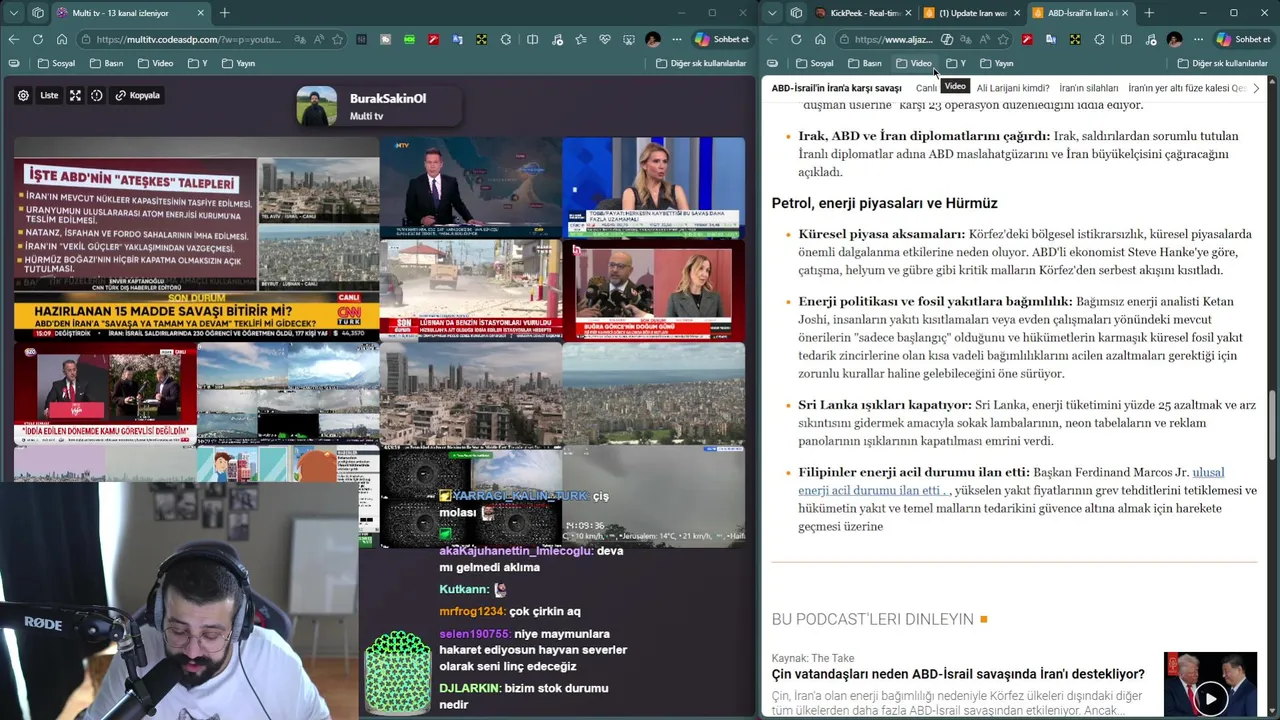Open extensions puzzle icon in right browser
Screen dimensions: 1280x720
(x=1099, y=39)
